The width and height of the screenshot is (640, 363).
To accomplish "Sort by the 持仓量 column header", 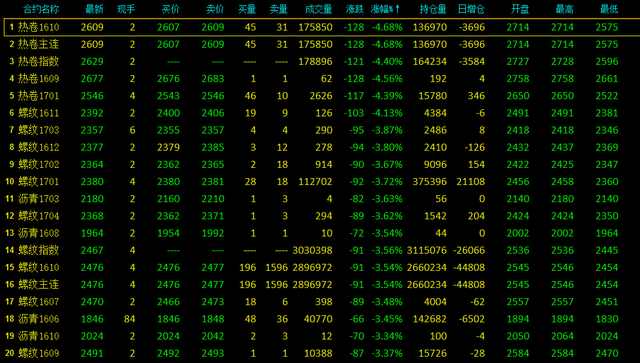I will [x=433, y=9].
